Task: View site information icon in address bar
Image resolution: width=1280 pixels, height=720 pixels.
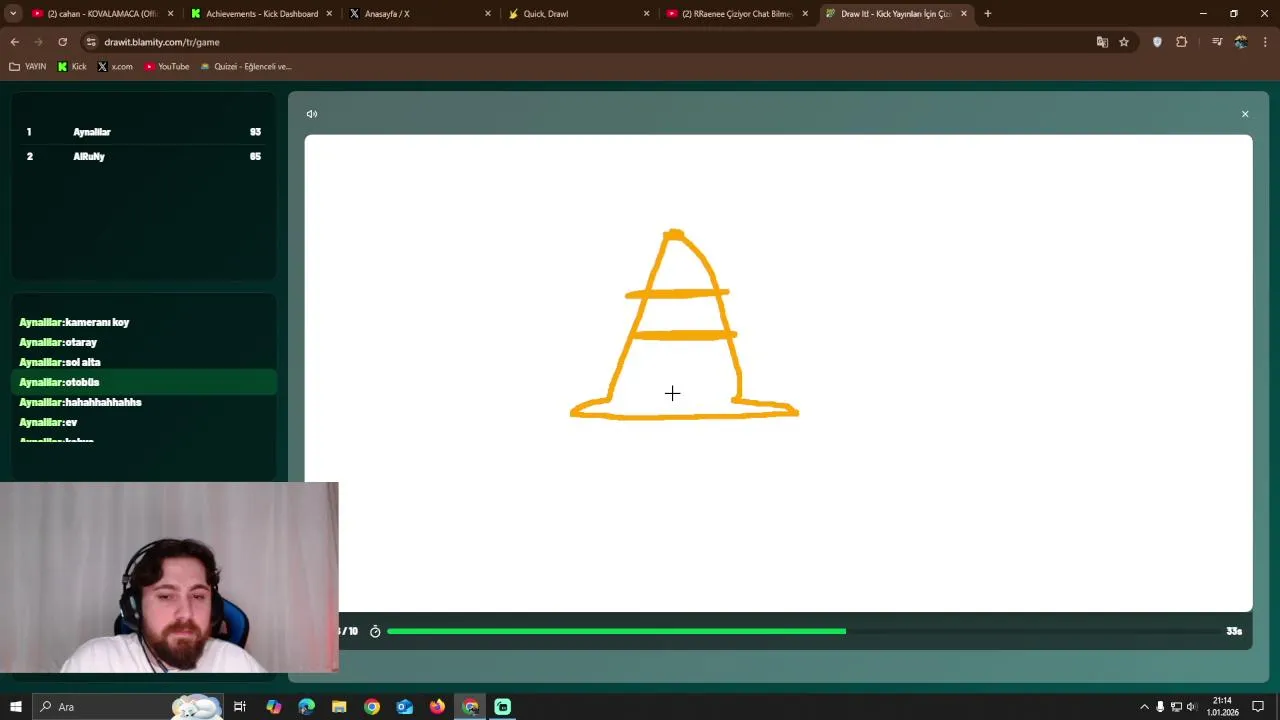Action: coord(91,42)
